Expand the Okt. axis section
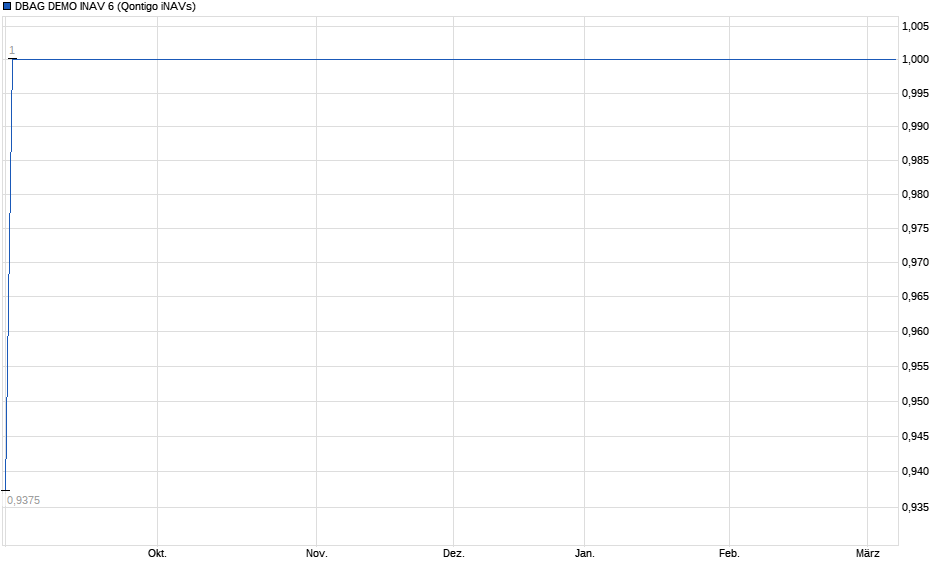This screenshot has width=940, height=579. click(x=157, y=552)
